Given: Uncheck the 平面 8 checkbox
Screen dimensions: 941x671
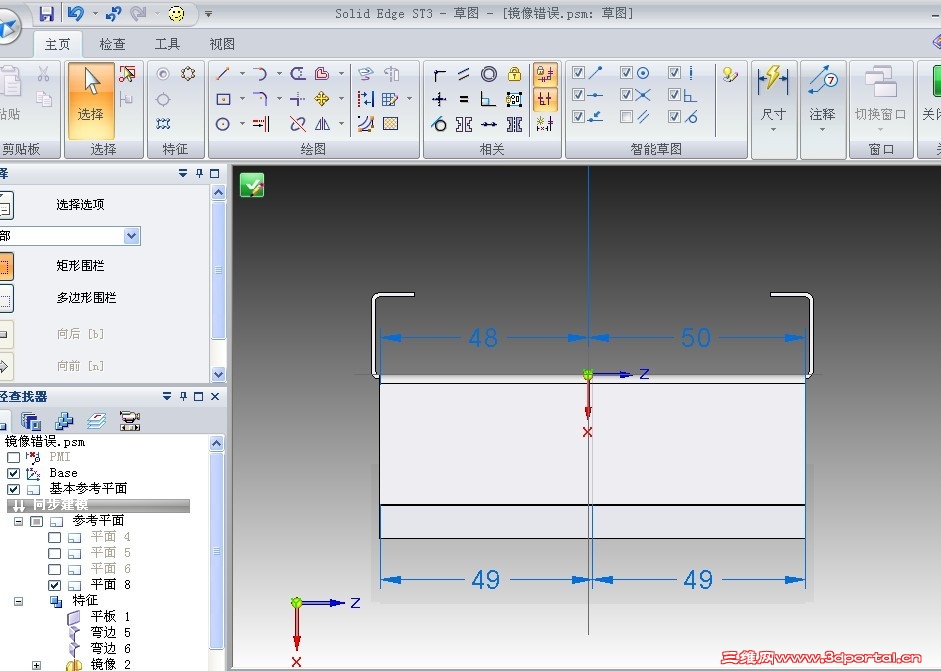Looking at the screenshot, I should pos(54,585).
